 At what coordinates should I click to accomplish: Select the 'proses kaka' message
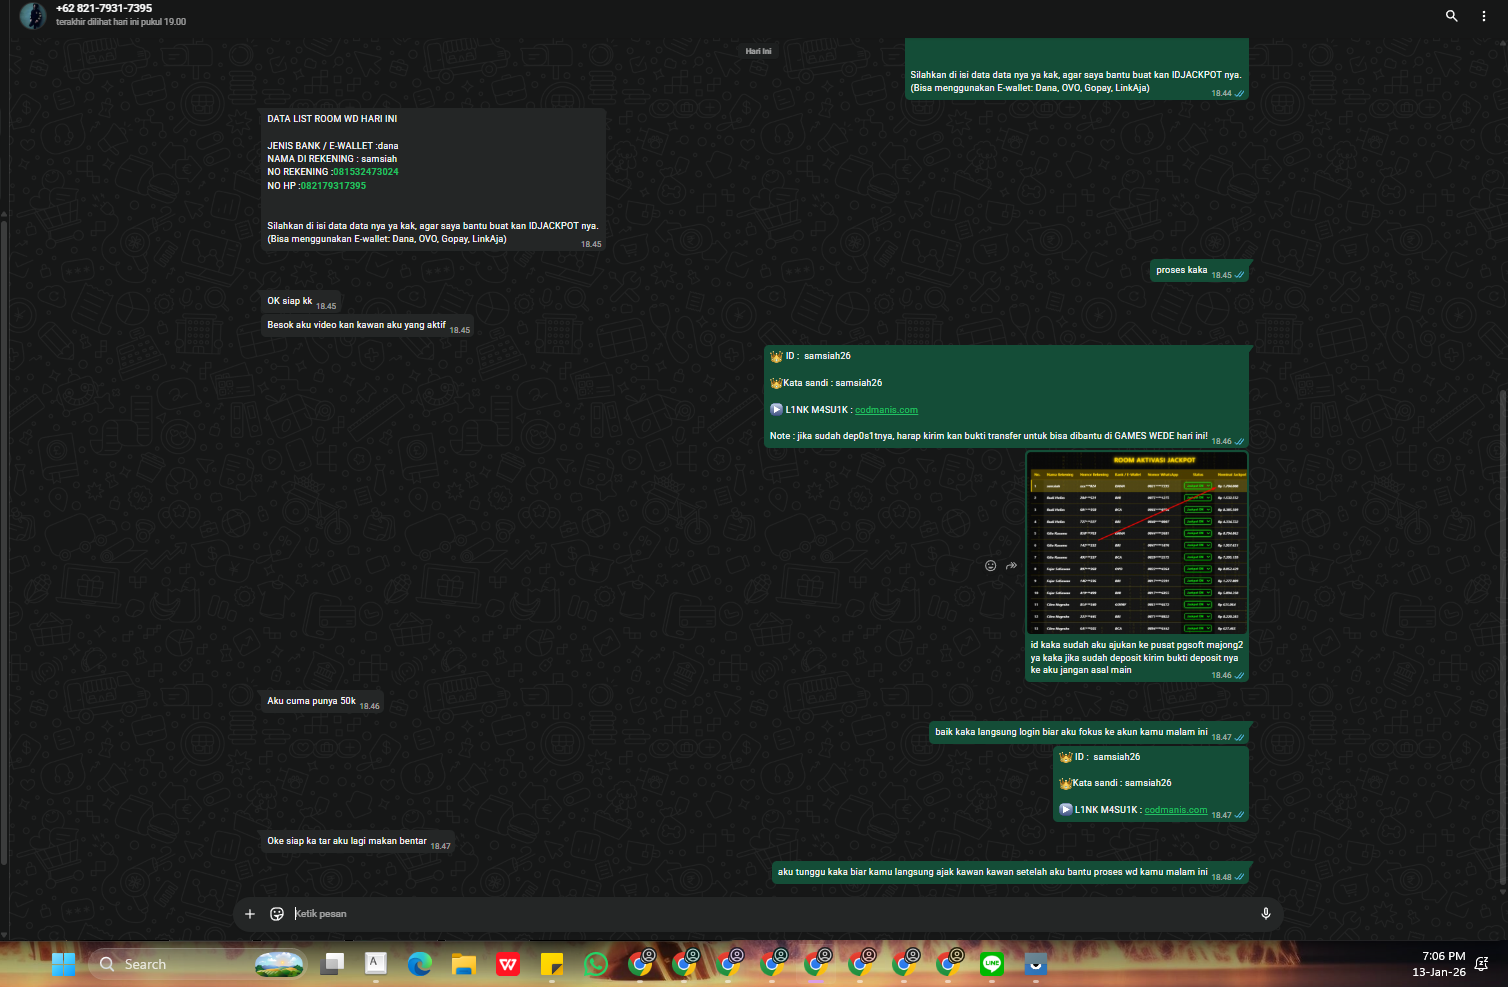pyautogui.click(x=1199, y=271)
